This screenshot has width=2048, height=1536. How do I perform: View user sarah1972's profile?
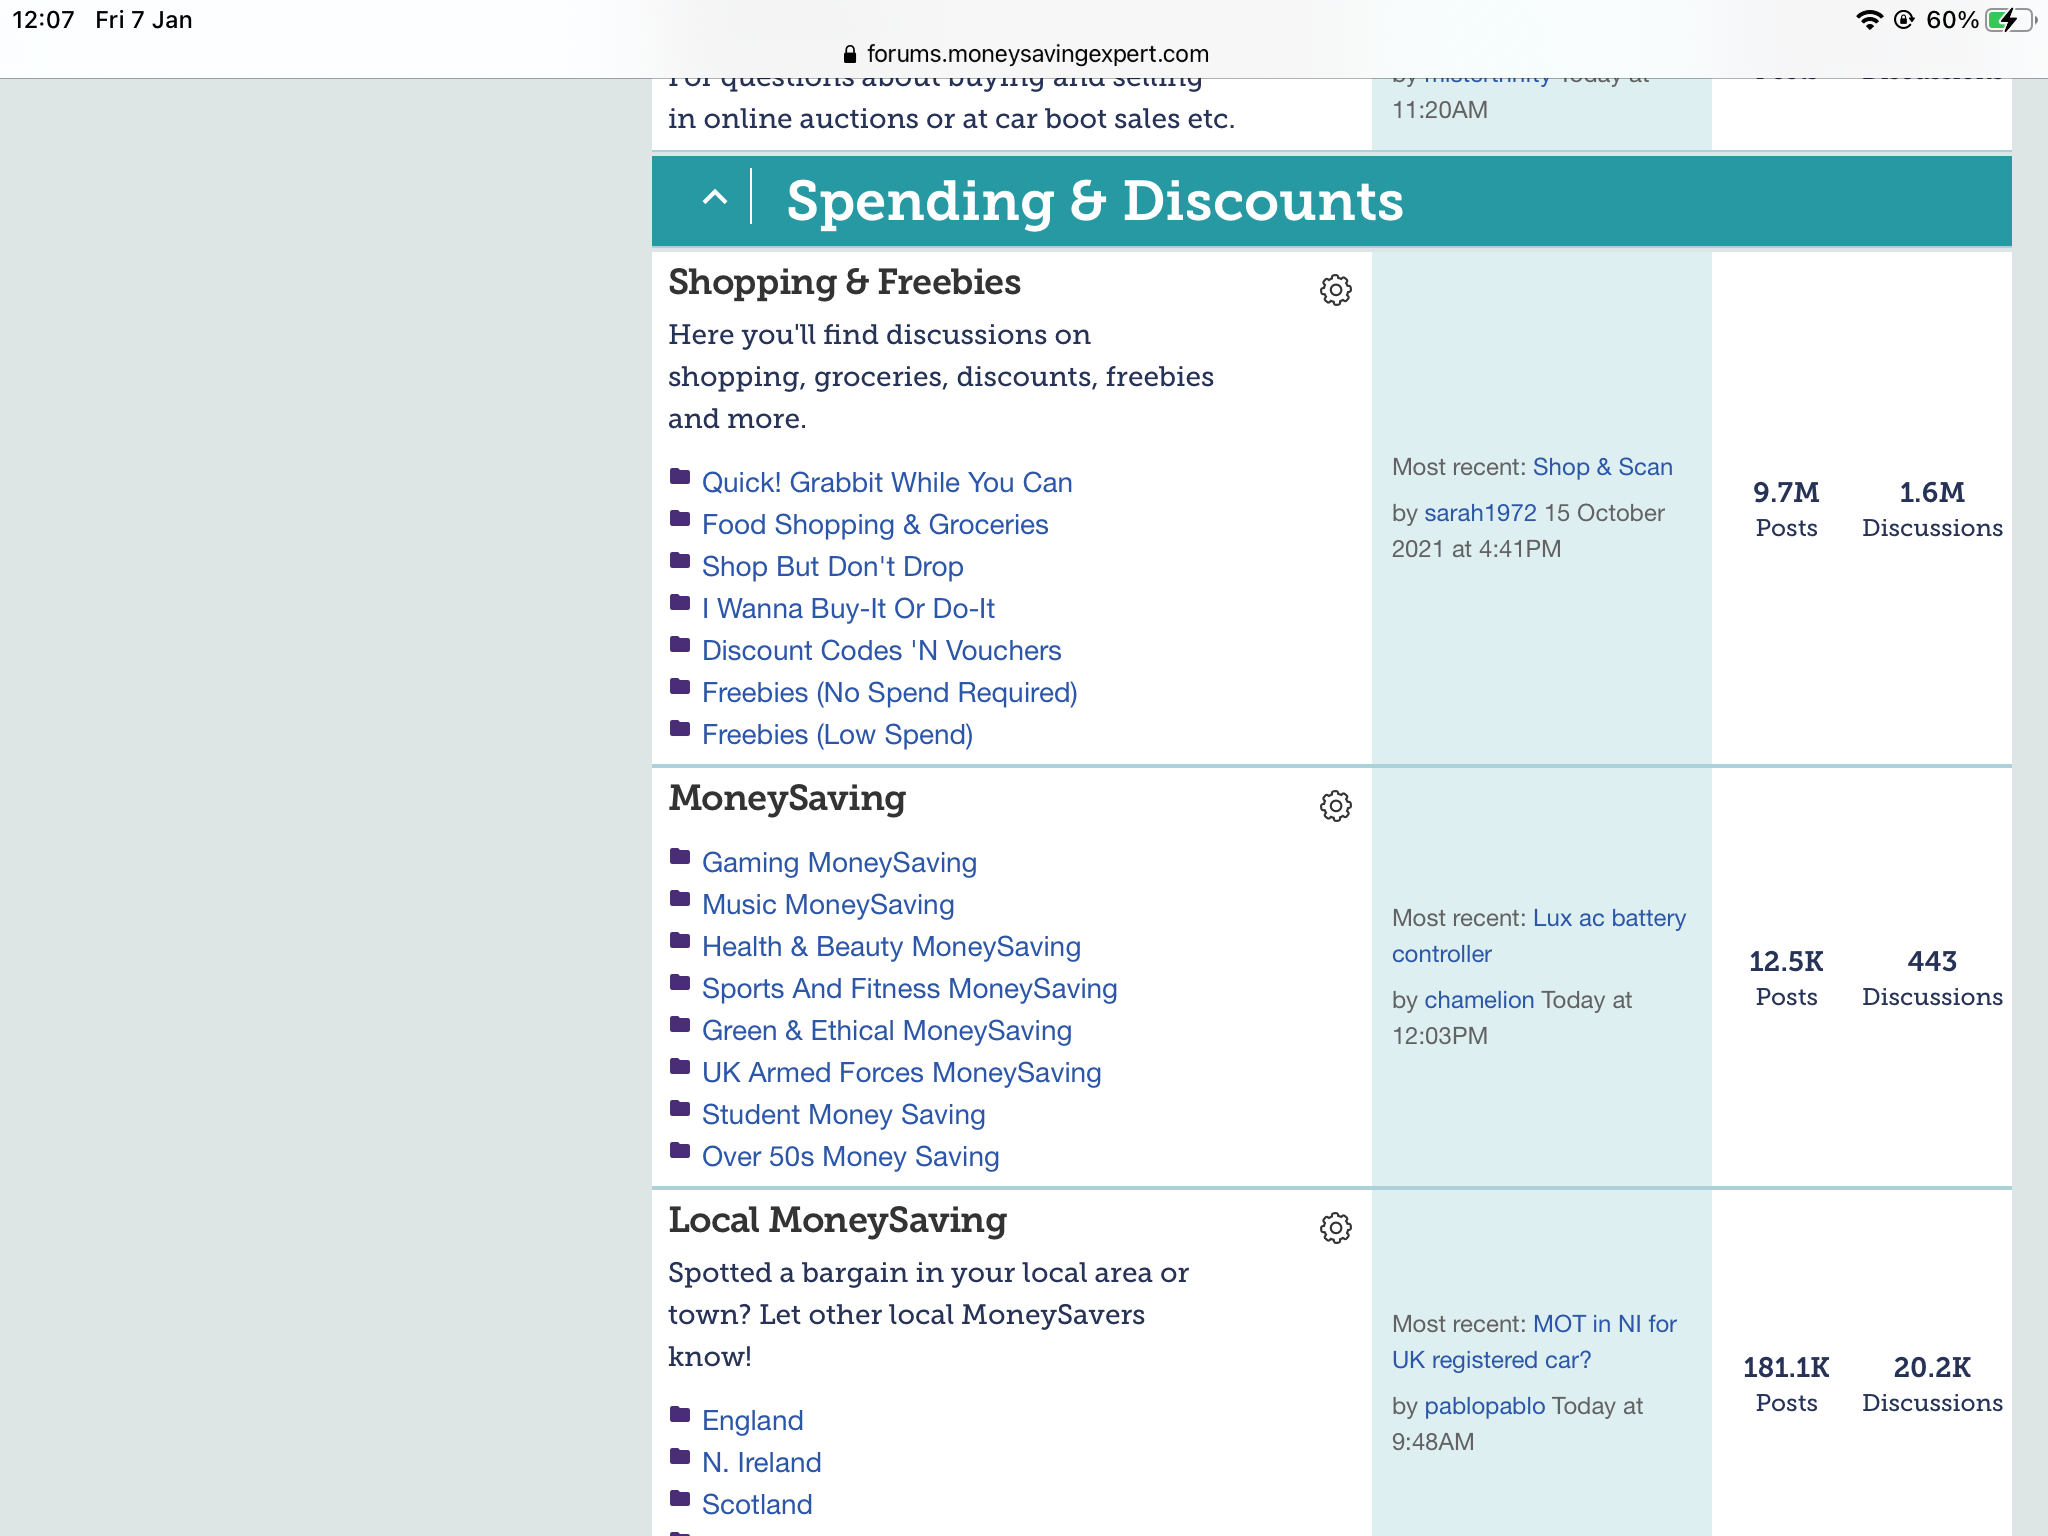click(x=1480, y=513)
